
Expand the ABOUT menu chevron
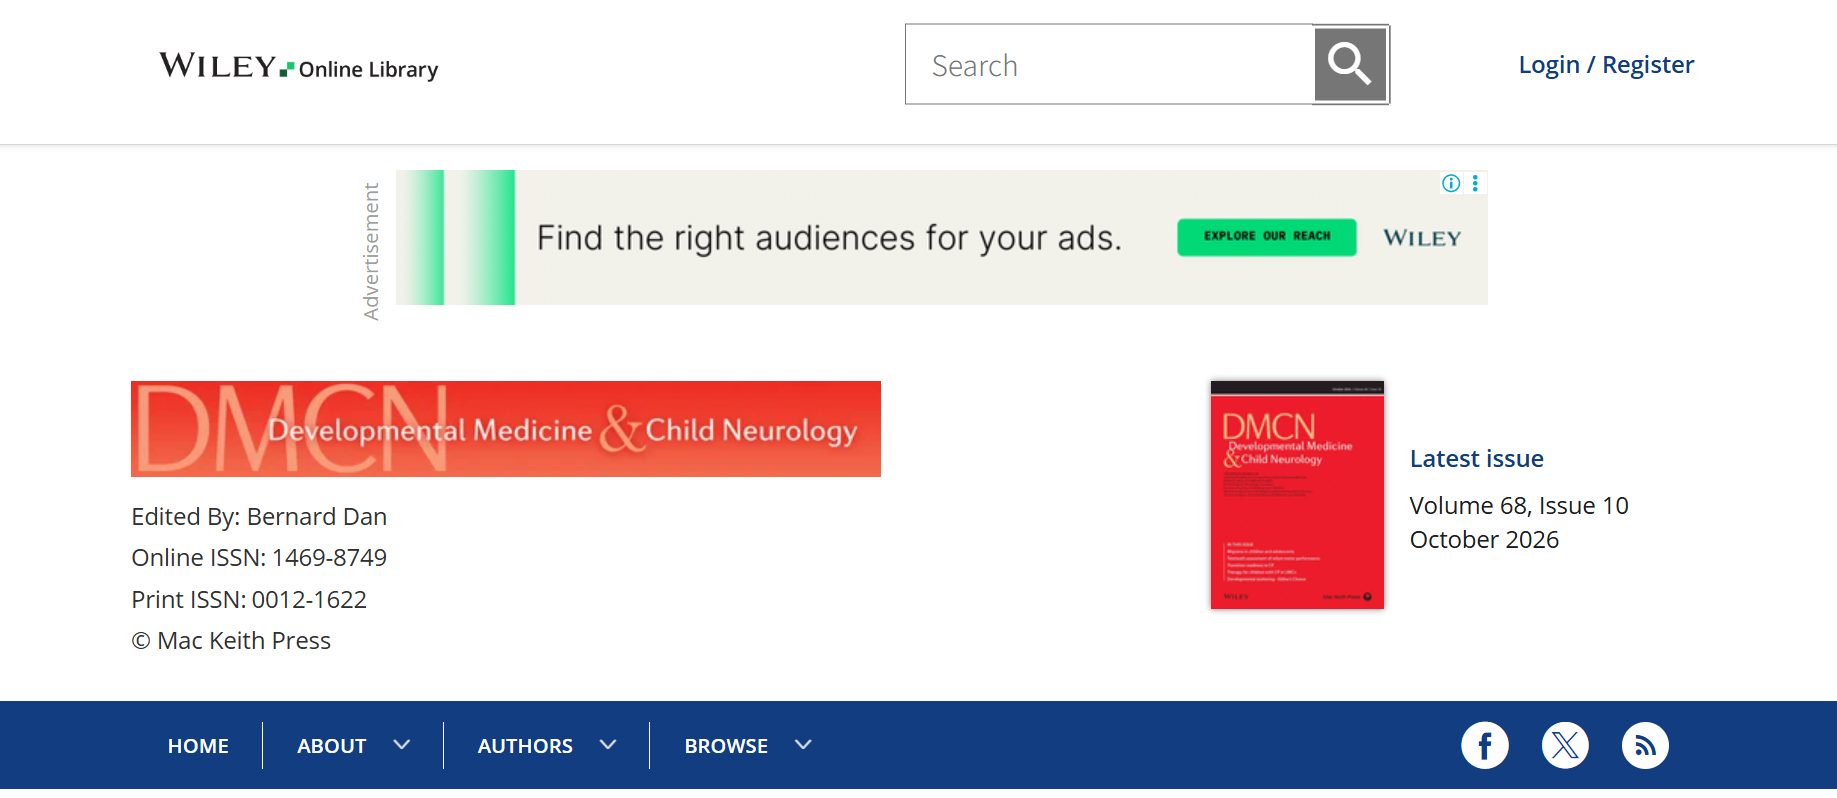tap(402, 745)
